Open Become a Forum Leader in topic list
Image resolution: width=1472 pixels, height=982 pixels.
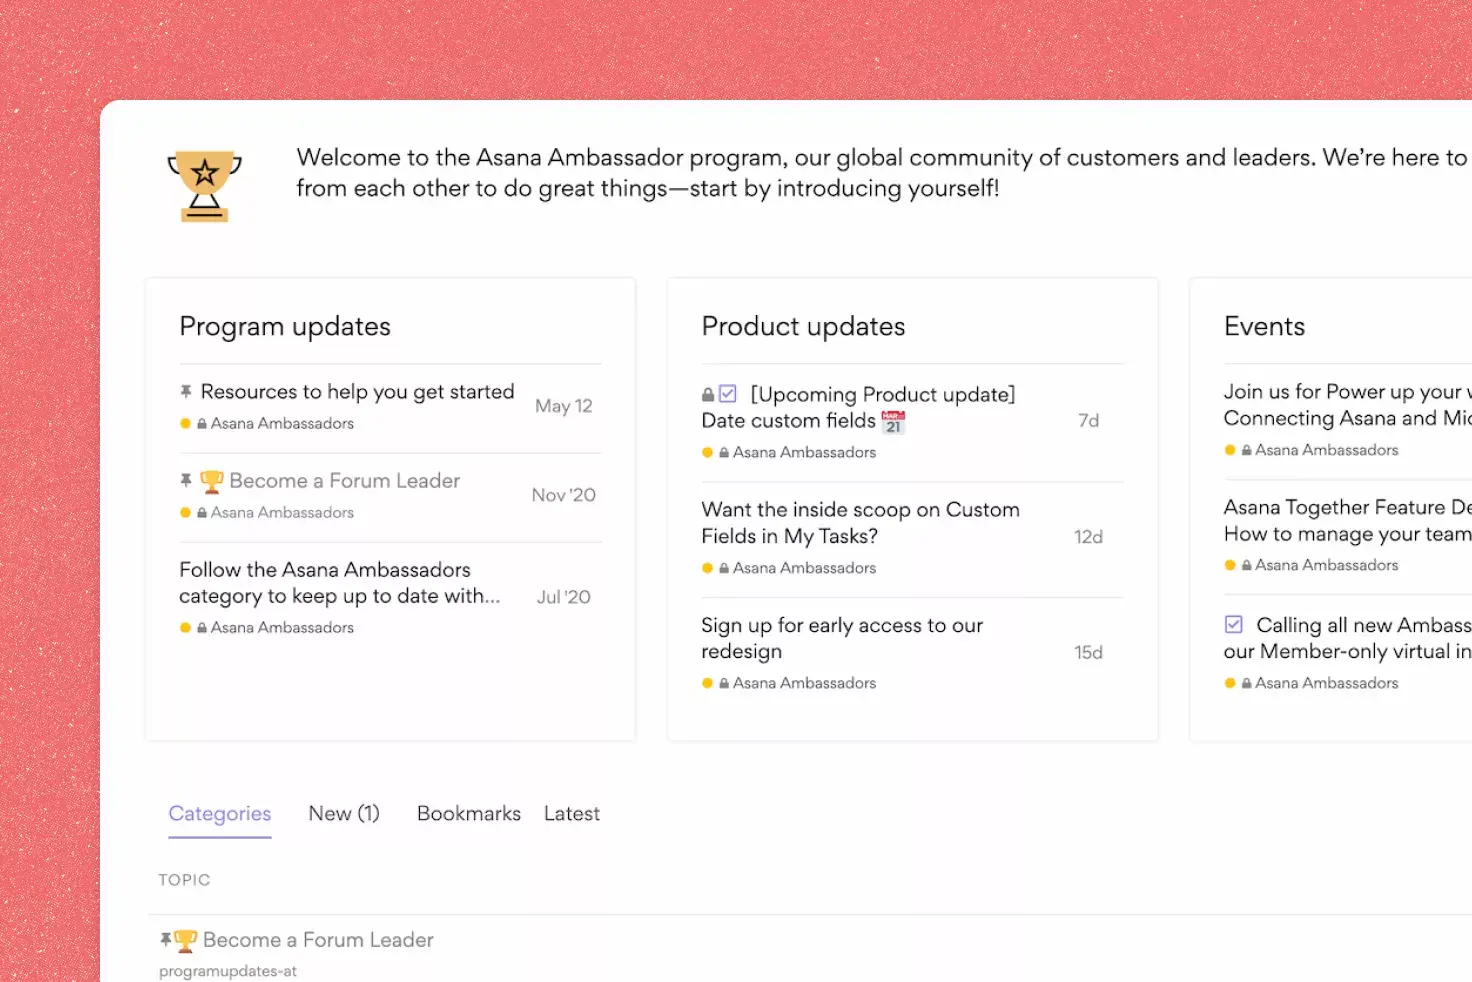coord(318,940)
